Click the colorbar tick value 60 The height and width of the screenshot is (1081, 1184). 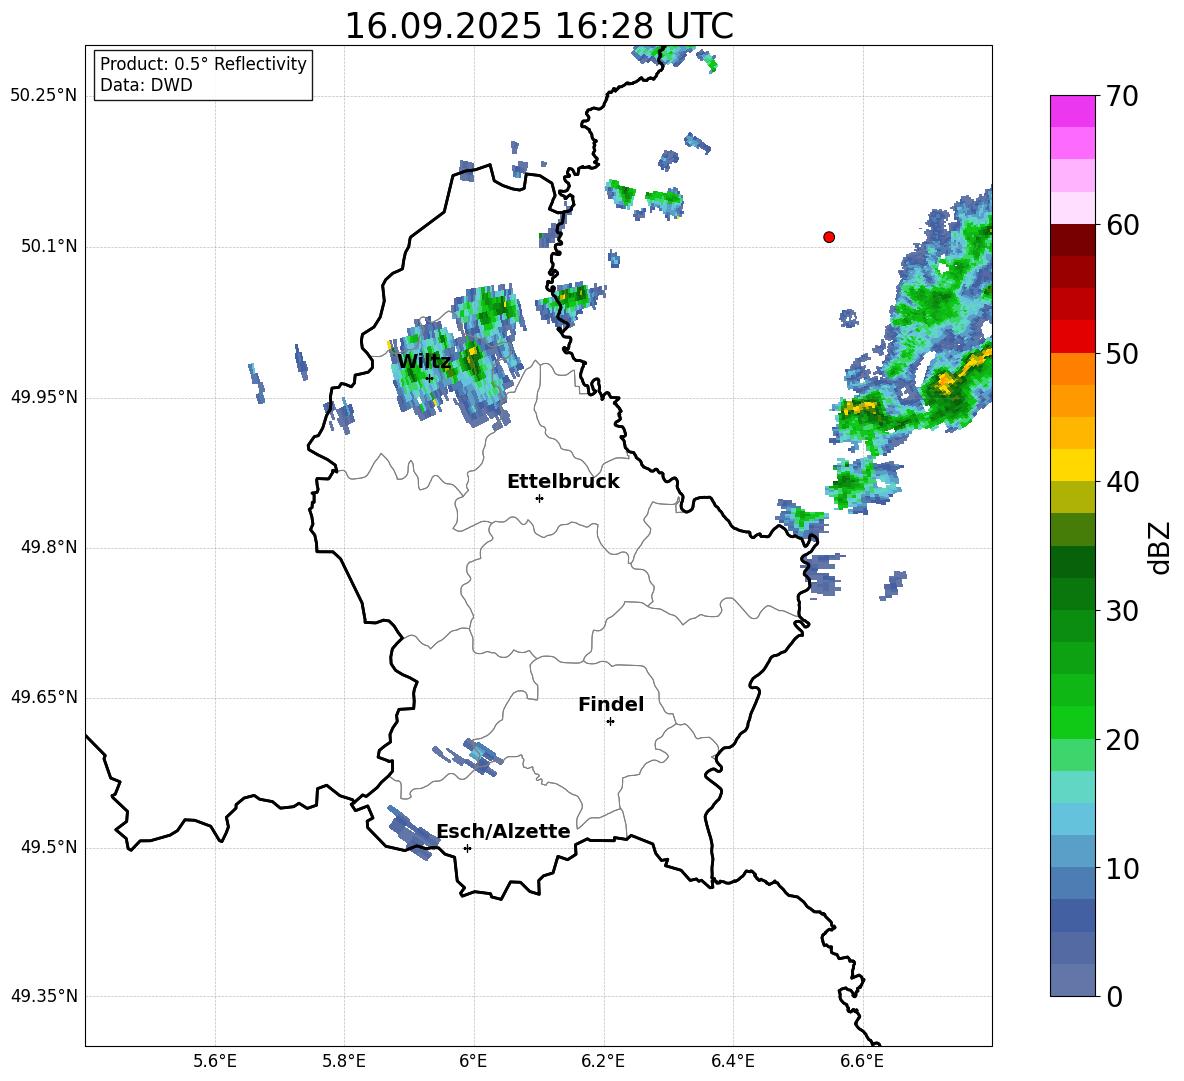click(x=1122, y=225)
